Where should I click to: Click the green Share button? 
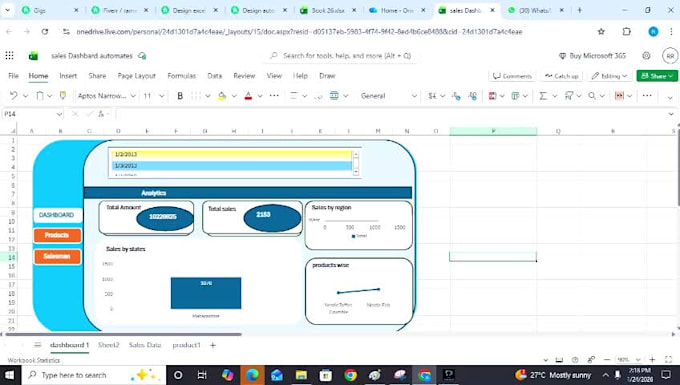657,76
